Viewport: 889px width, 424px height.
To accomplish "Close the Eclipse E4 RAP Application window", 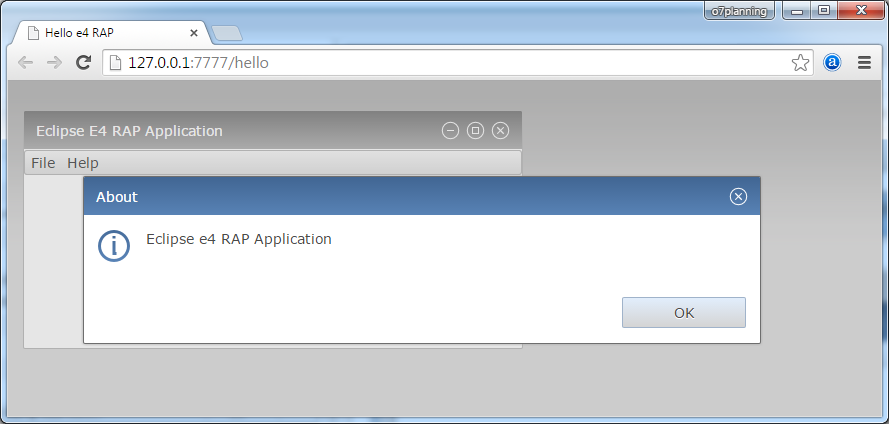I will (500, 131).
